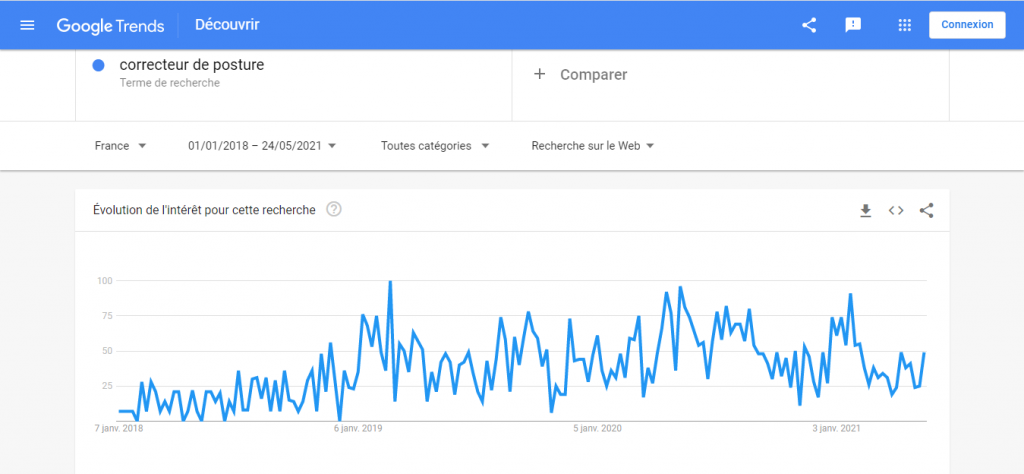Edit the correcteur de posture search term
The height and width of the screenshot is (474, 1024).
(x=192, y=66)
